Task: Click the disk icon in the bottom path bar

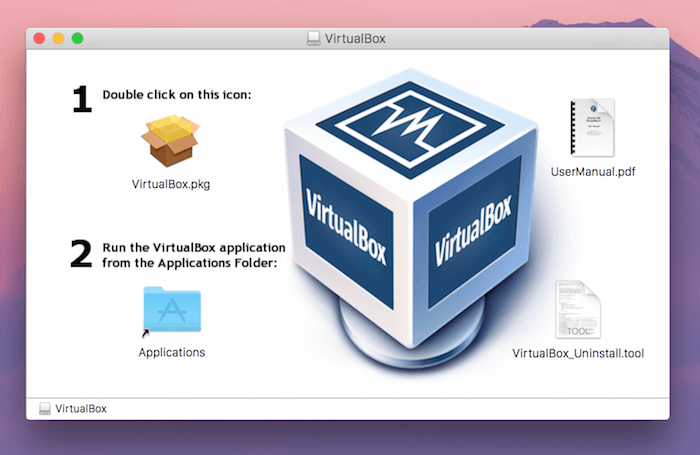Action: (x=45, y=408)
